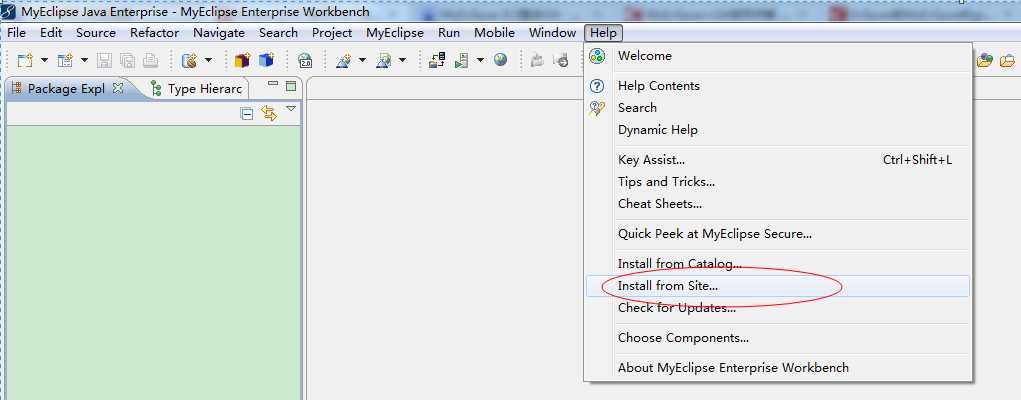Close the open Help menu

[604, 33]
